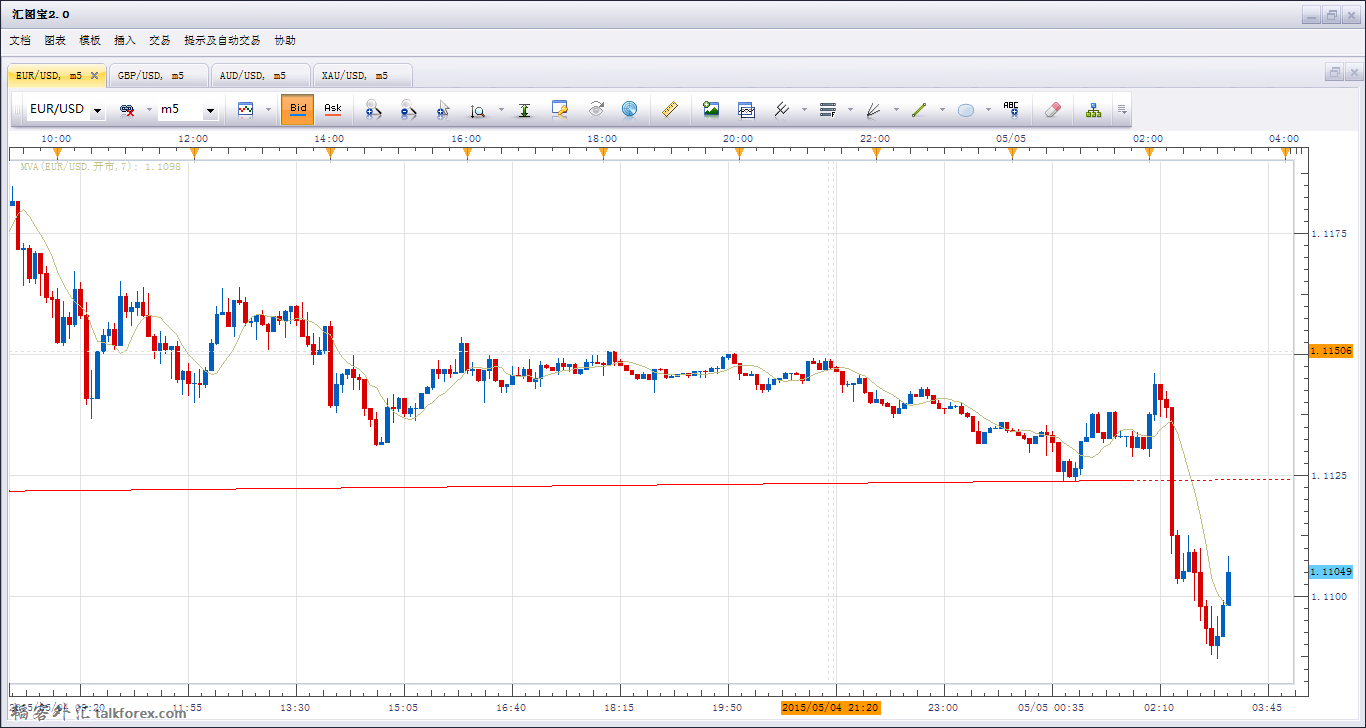Screen dimensions: 1366x728
Task: Select the green trend line tool
Action: (x=919, y=110)
